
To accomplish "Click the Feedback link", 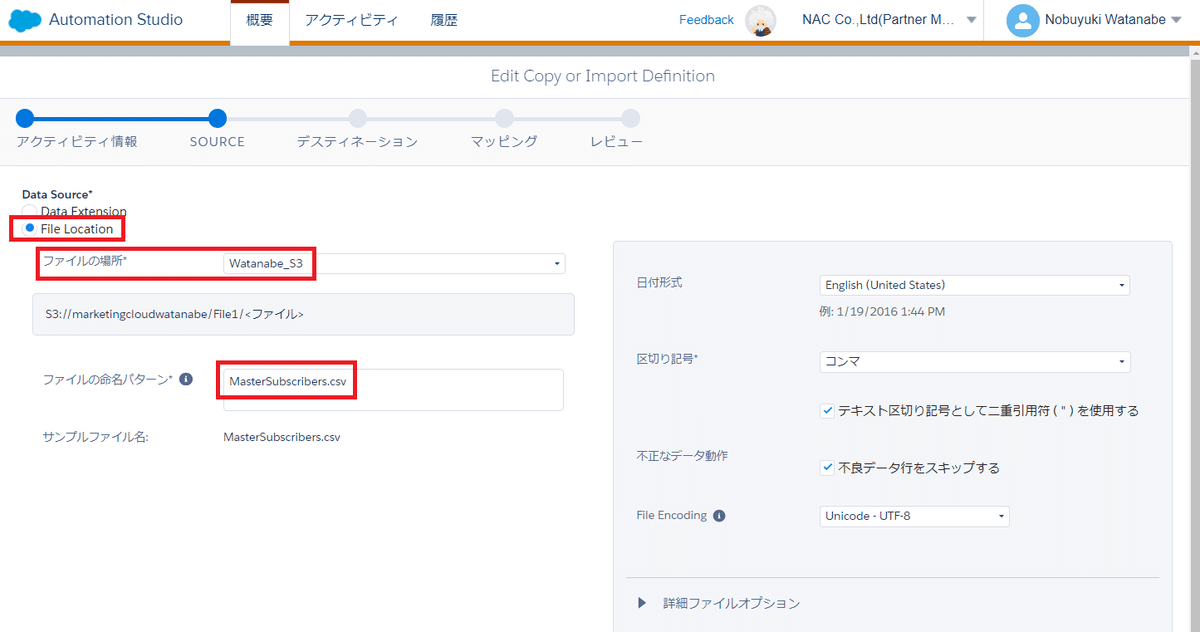I will (706, 20).
